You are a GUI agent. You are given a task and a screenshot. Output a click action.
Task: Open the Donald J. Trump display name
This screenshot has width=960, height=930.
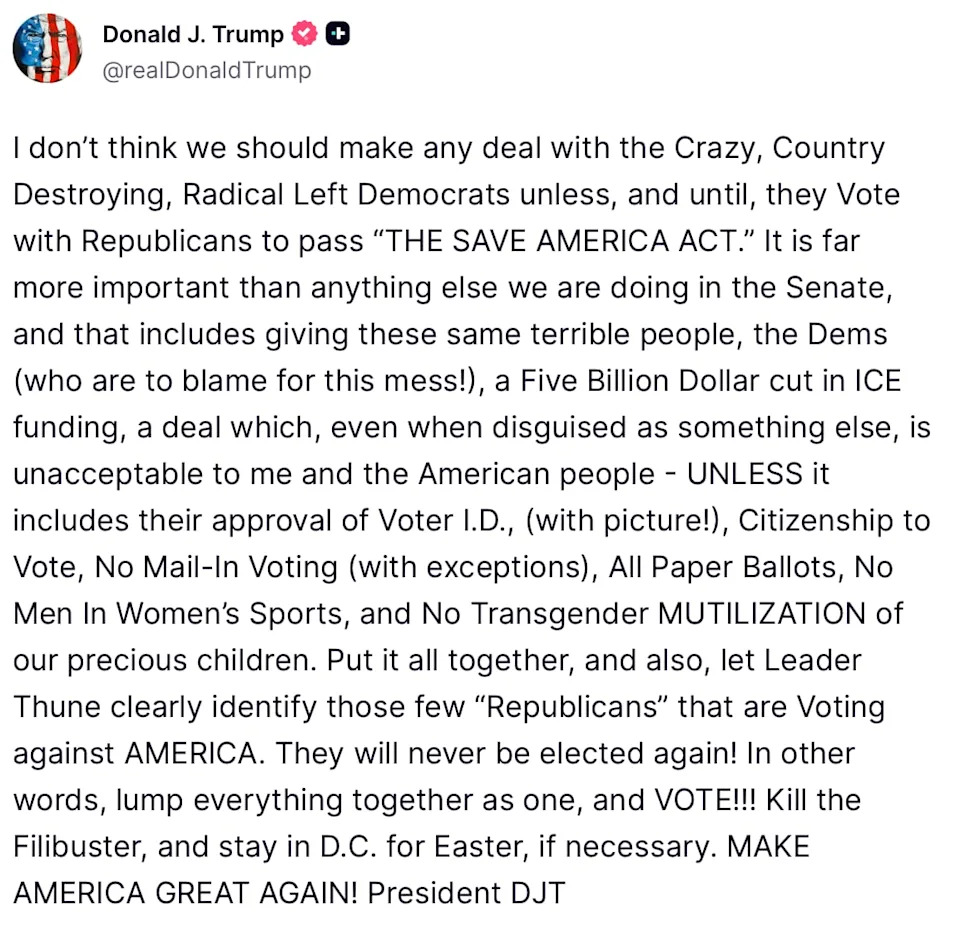coord(193,35)
